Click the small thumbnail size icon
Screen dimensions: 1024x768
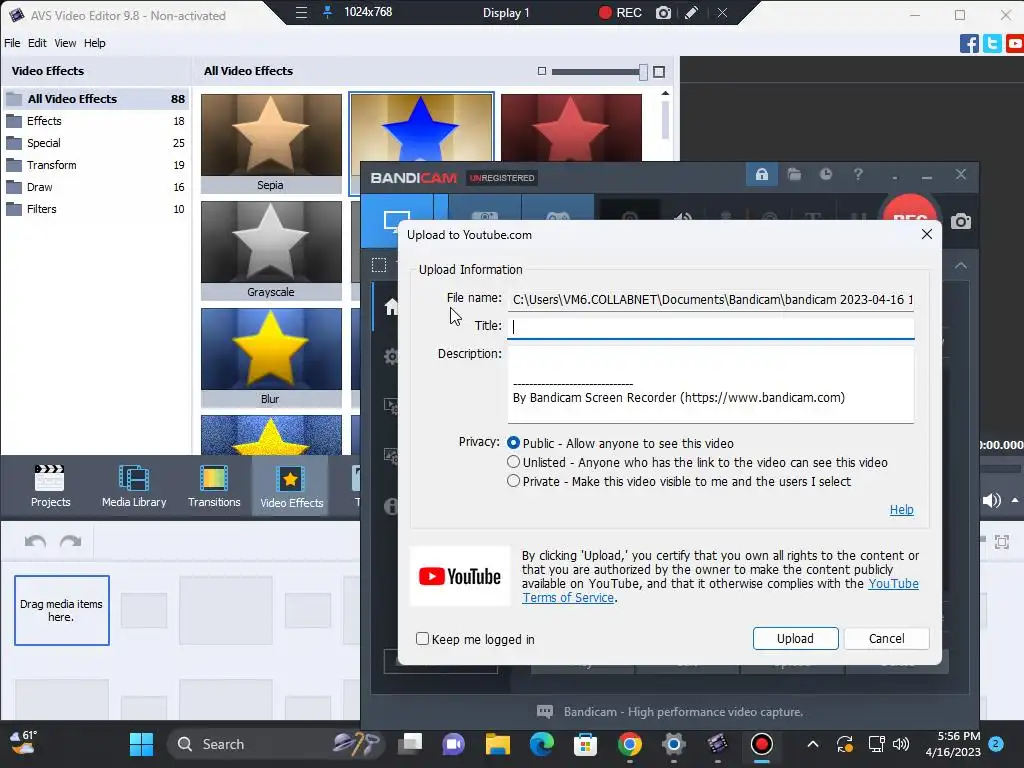click(x=541, y=71)
